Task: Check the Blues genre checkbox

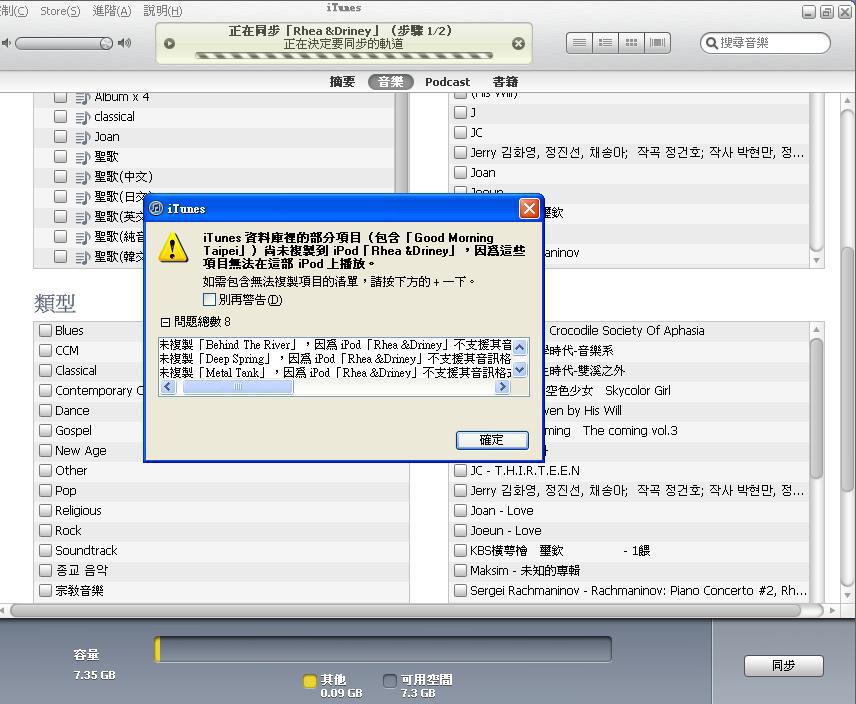Action: coord(45,331)
